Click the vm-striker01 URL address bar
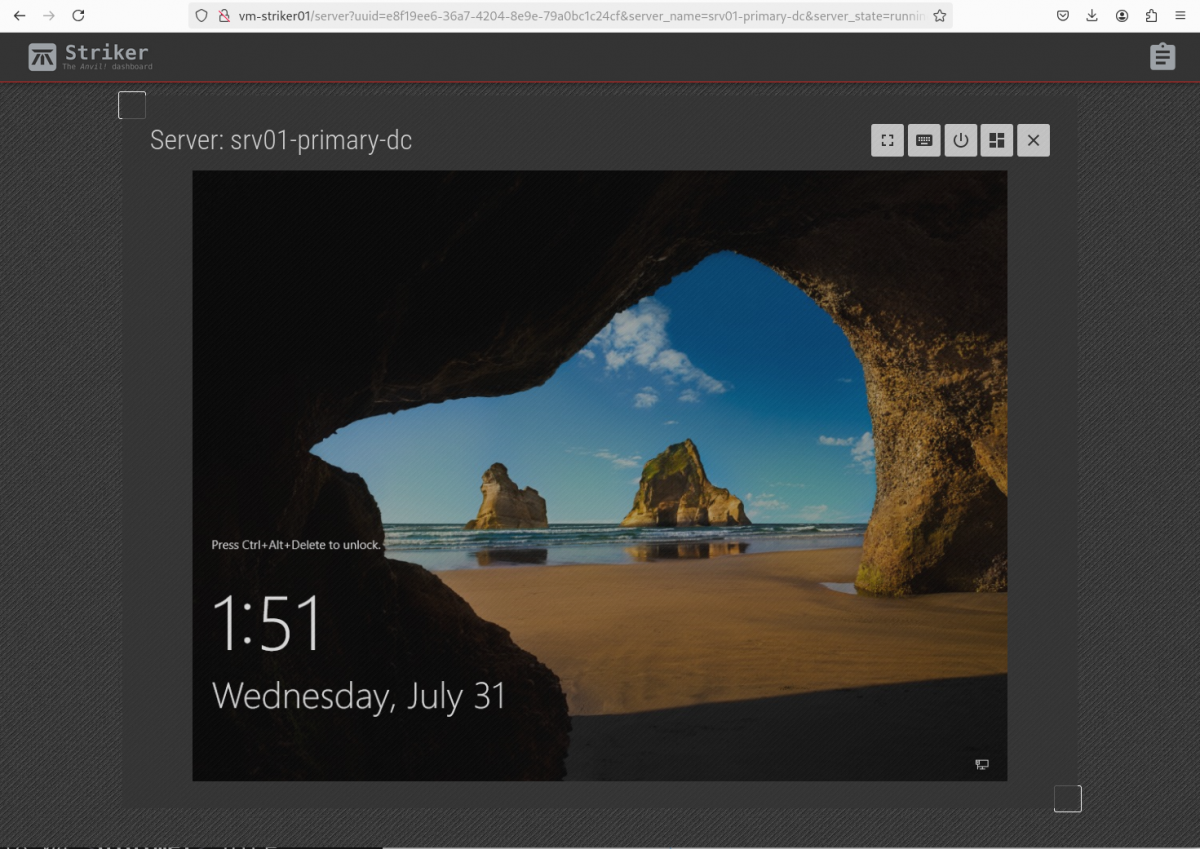Viewport: 1200px width, 849px height. (x=580, y=16)
